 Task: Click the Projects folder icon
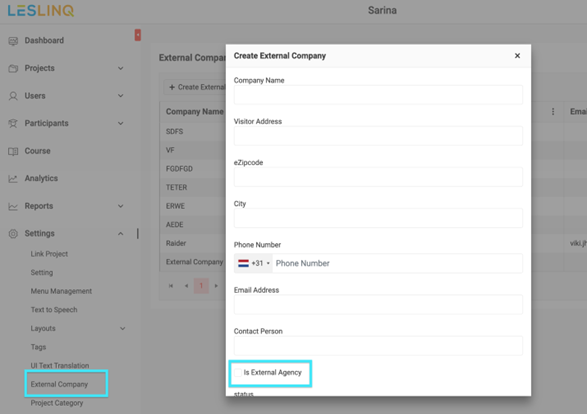(13, 69)
